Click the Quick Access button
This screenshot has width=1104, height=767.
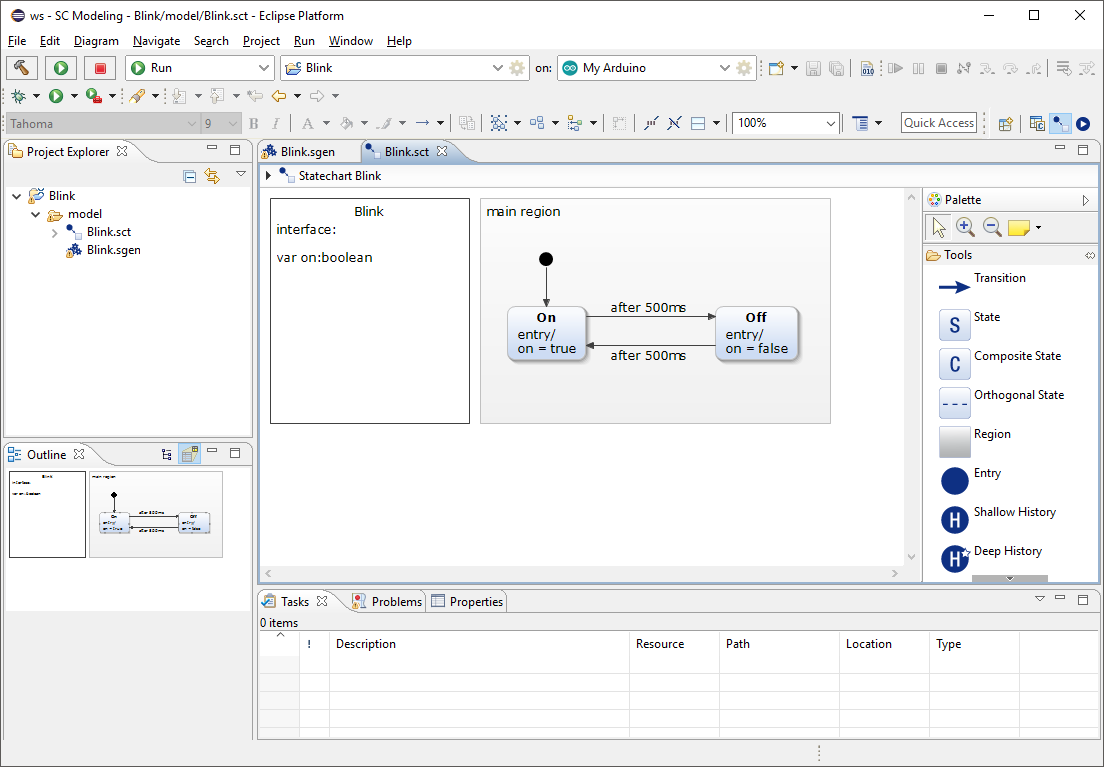pyautogui.click(x=938, y=122)
